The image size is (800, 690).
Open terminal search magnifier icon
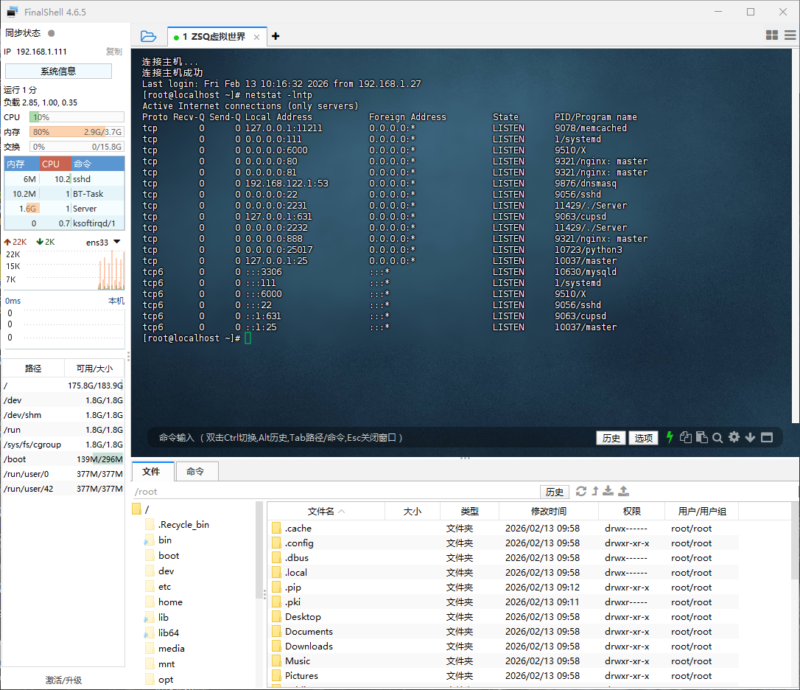click(x=718, y=437)
